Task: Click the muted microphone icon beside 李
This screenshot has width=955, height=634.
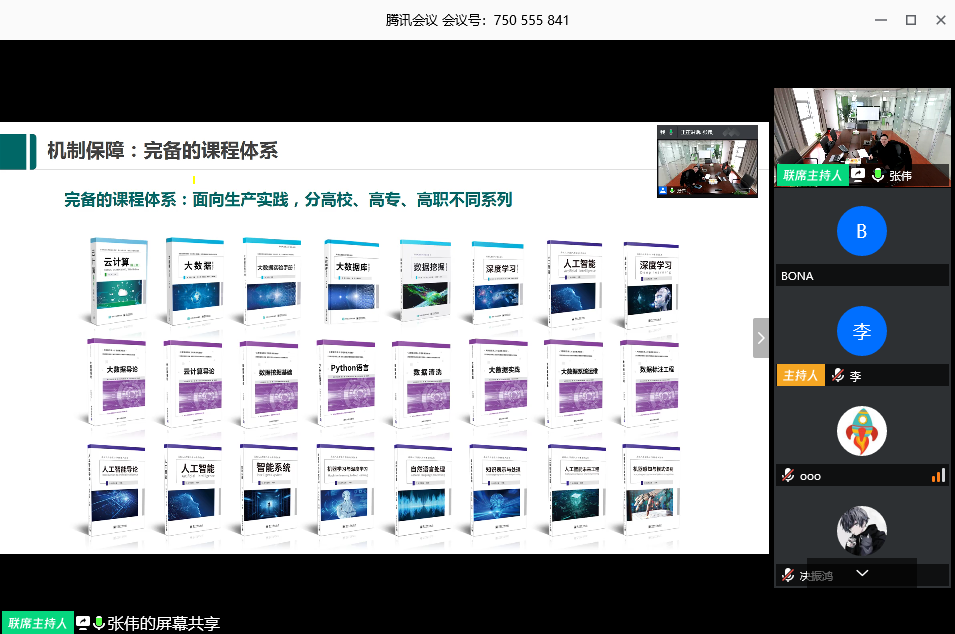Action: tap(838, 377)
